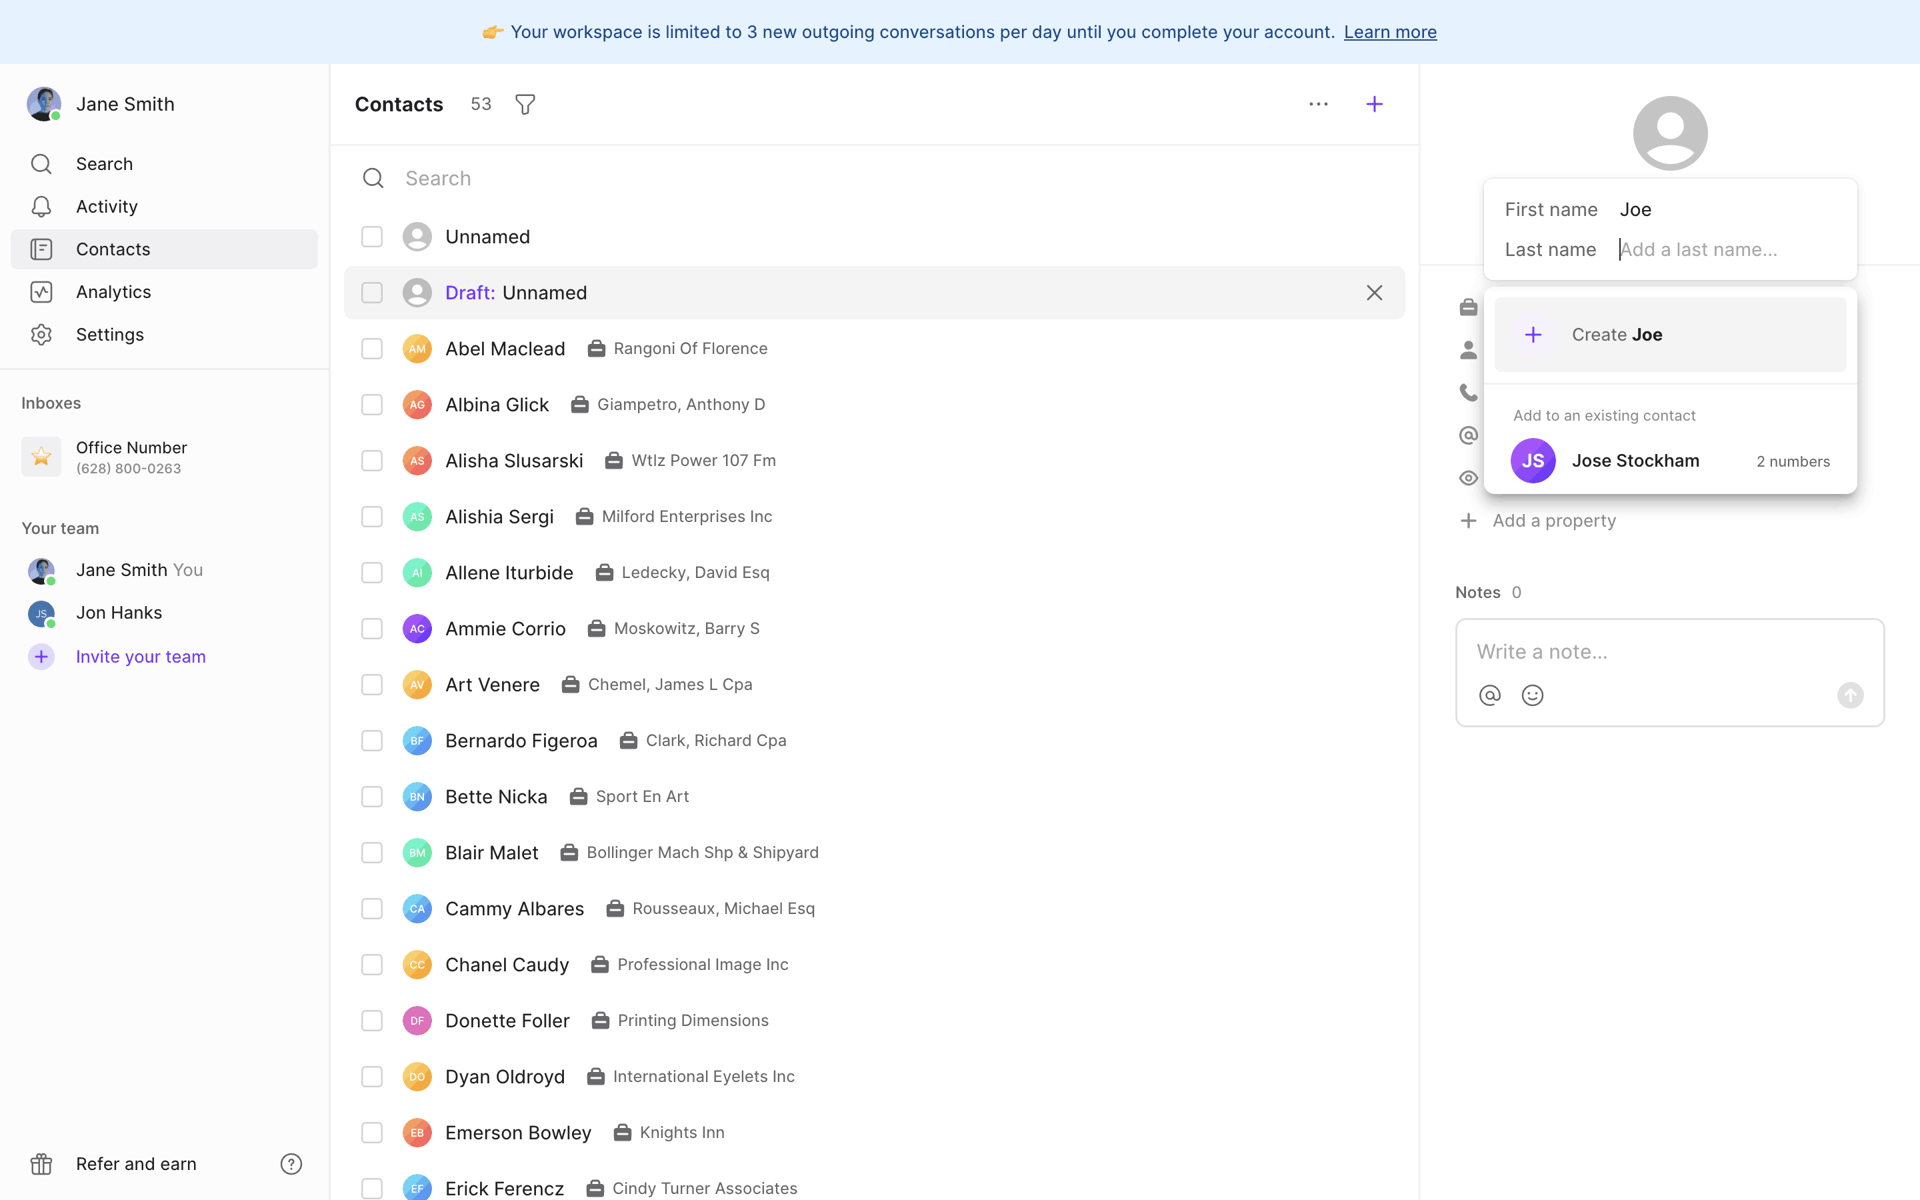Open the Donette Foller contact row

click(874, 1020)
